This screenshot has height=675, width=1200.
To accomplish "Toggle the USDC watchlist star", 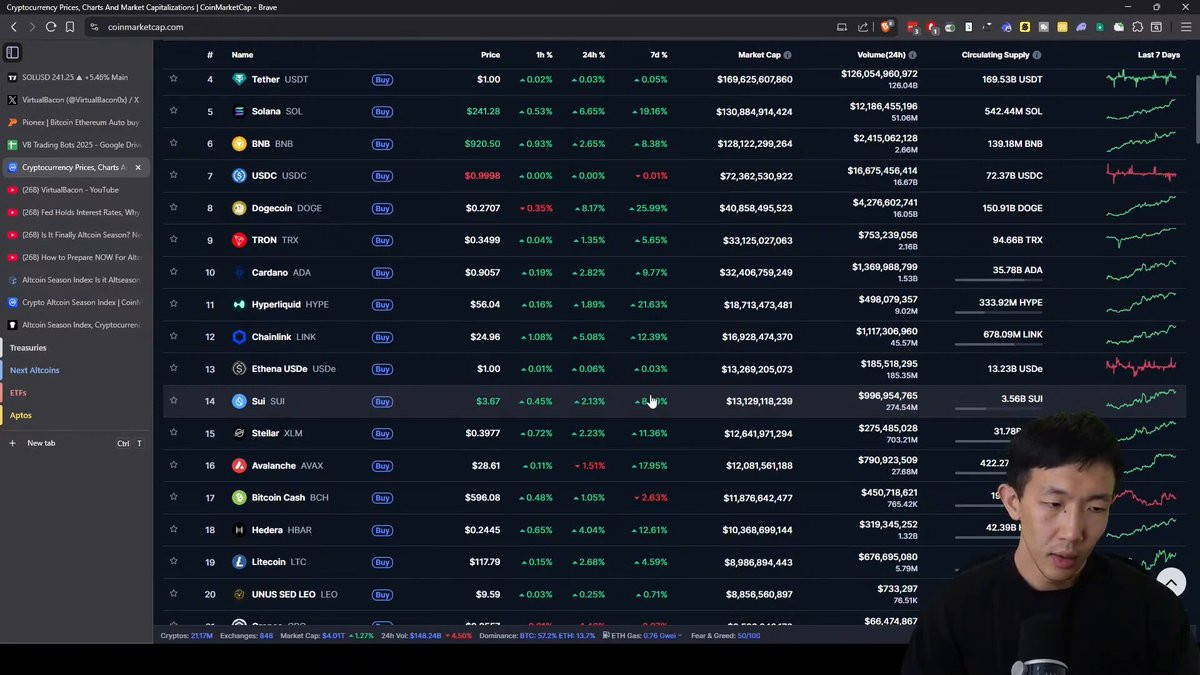I will [x=173, y=175].
